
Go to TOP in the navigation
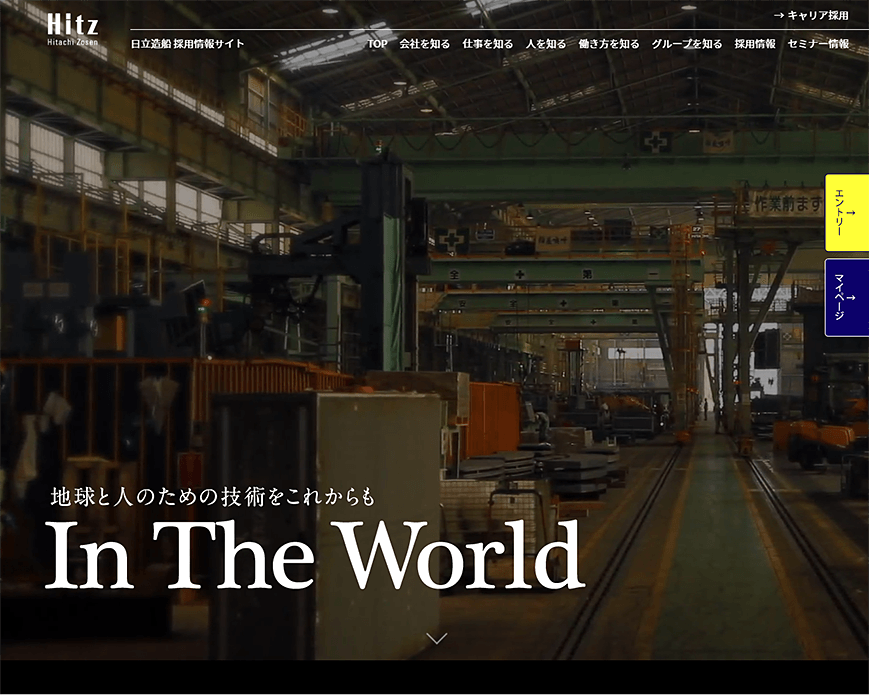377,44
